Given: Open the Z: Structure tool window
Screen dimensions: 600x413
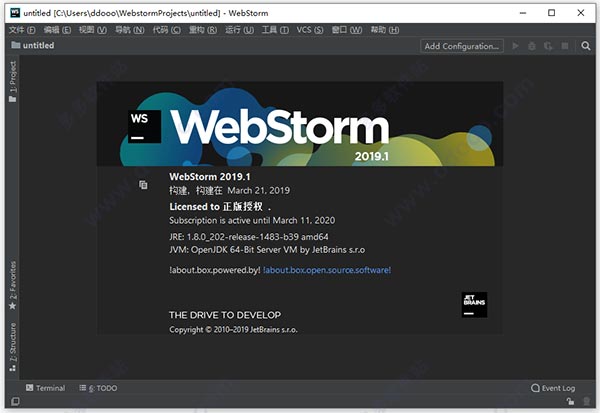Looking at the screenshot, I should [13, 347].
